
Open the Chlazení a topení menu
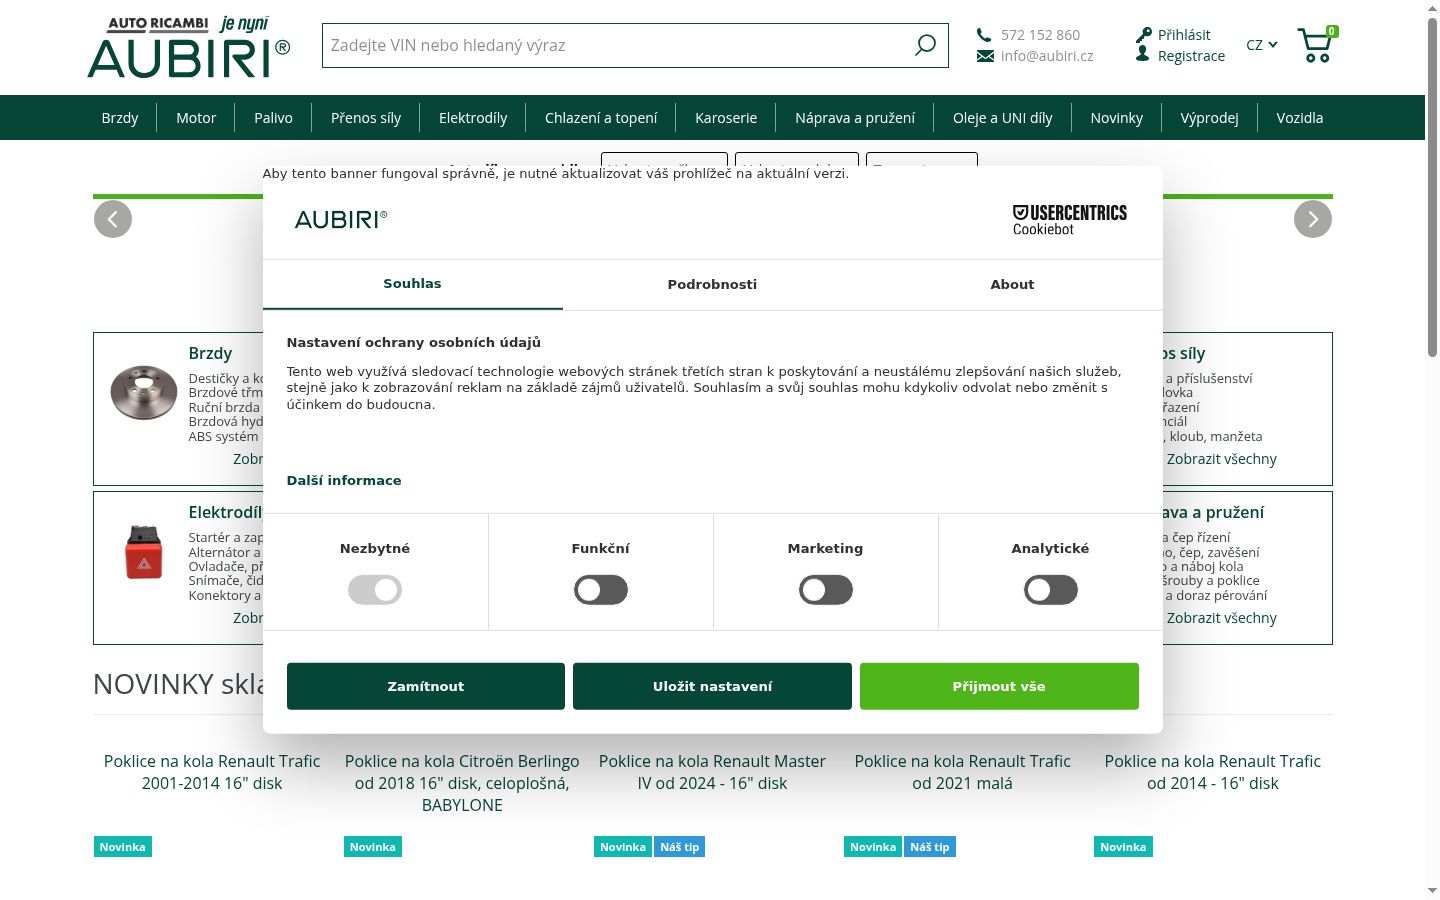coord(601,118)
